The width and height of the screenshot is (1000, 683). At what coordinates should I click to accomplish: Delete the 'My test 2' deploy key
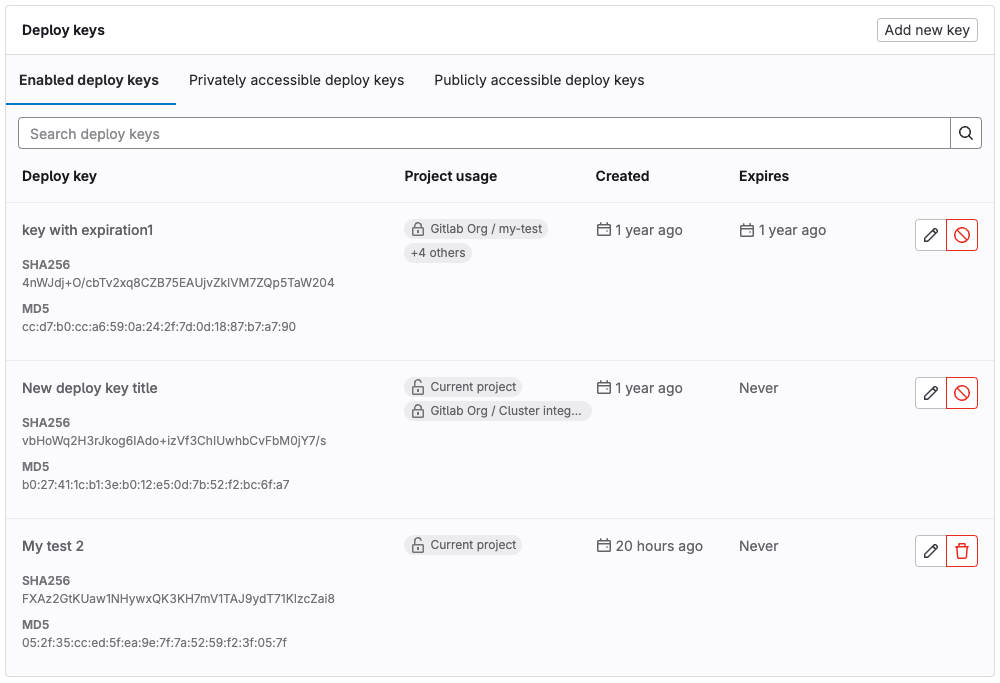point(962,551)
